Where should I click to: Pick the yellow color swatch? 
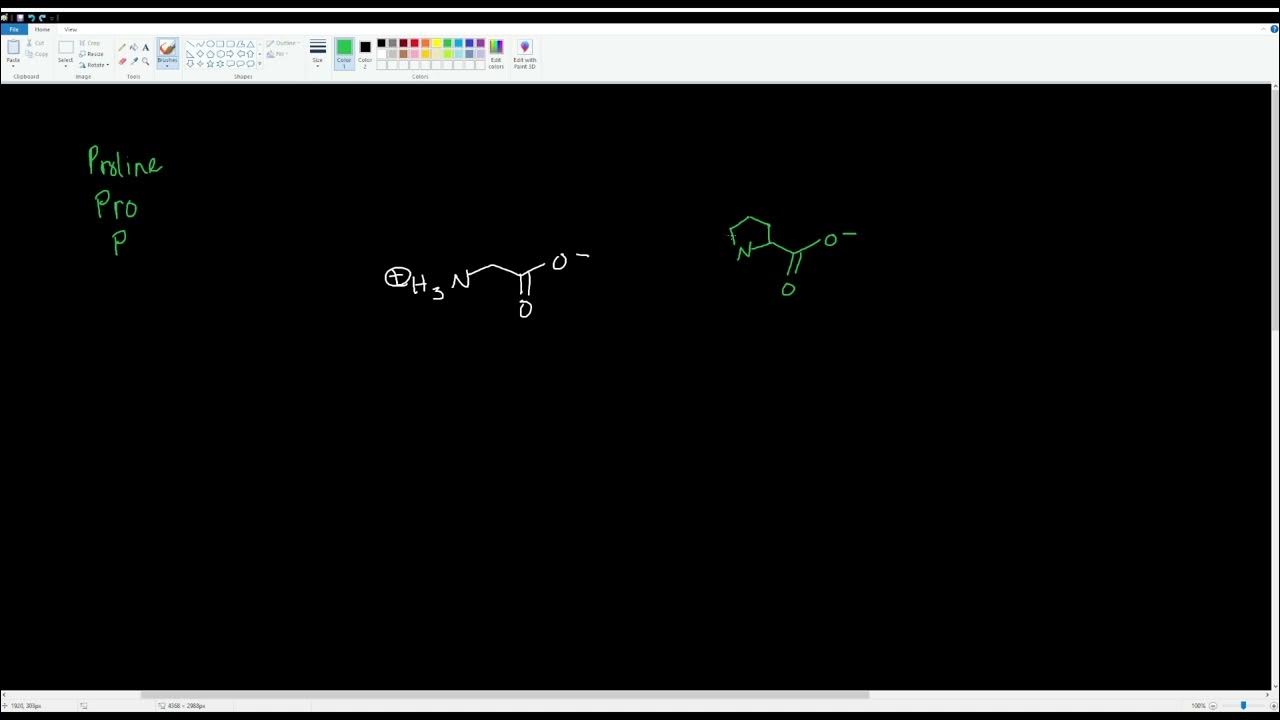436,43
